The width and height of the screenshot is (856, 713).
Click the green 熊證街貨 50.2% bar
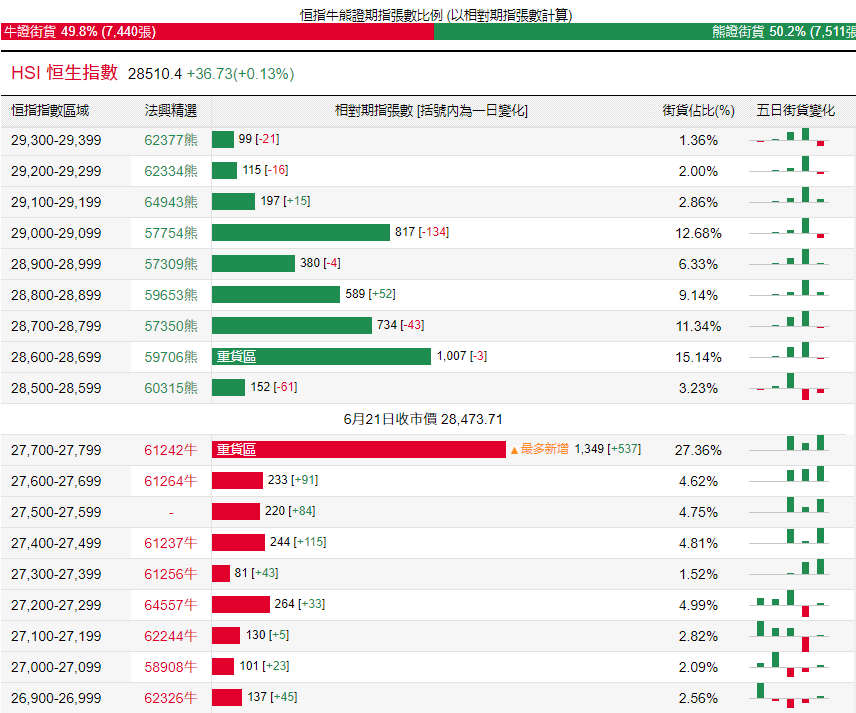(645, 32)
